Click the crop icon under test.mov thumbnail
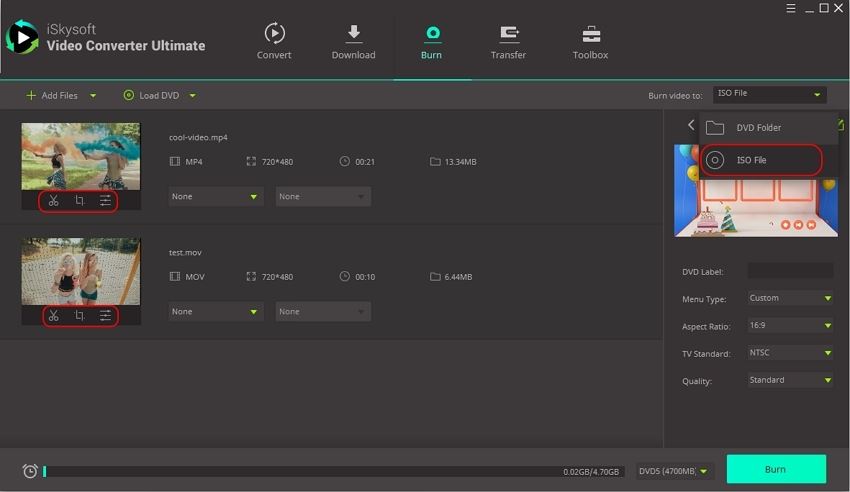Screen dimensions: 850x492 [80, 316]
